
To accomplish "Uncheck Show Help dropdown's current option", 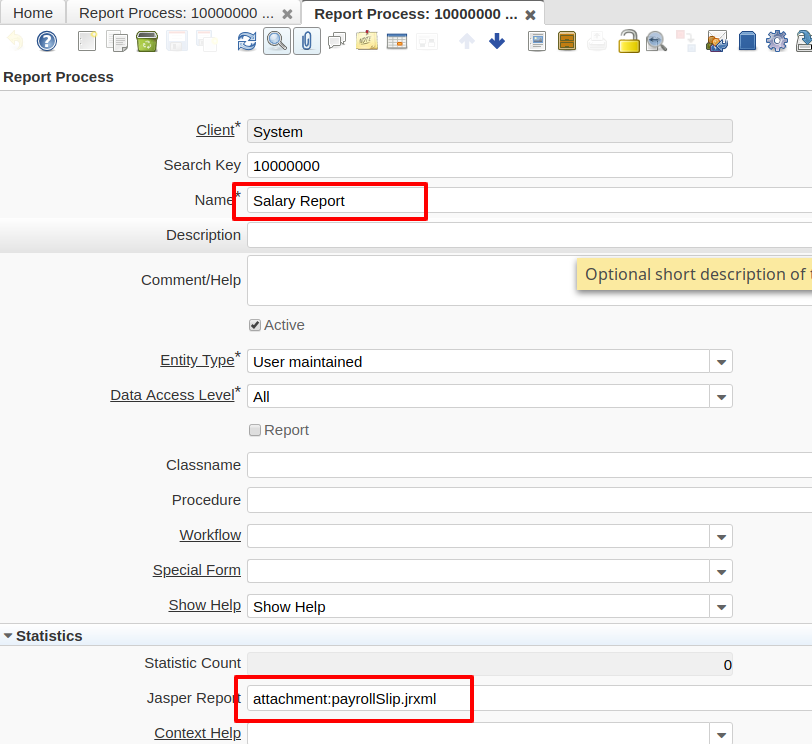I will [720, 605].
